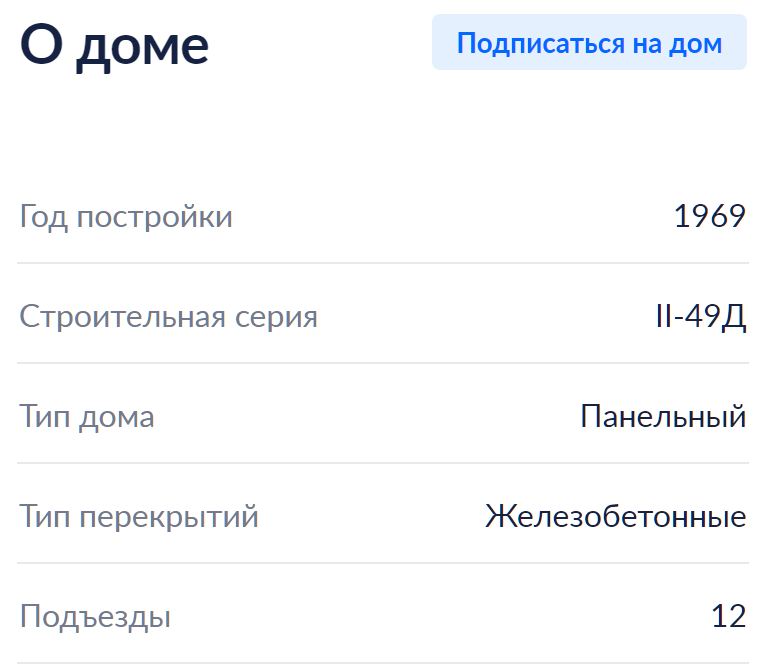This screenshot has width=774, height=668.
Task: Select the Панельный value
Action: (x=663, y=416)
